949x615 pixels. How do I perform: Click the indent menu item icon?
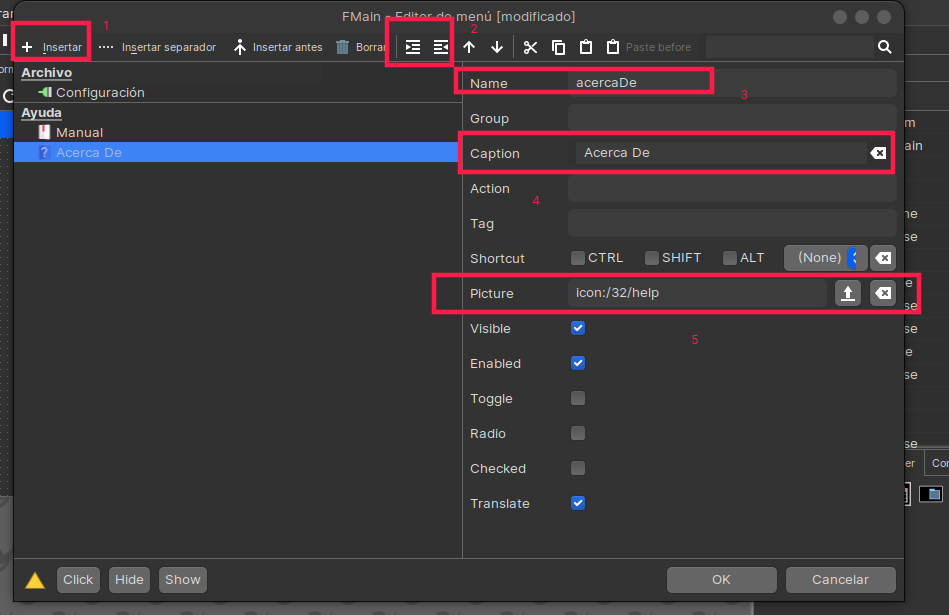pos(413,47)
